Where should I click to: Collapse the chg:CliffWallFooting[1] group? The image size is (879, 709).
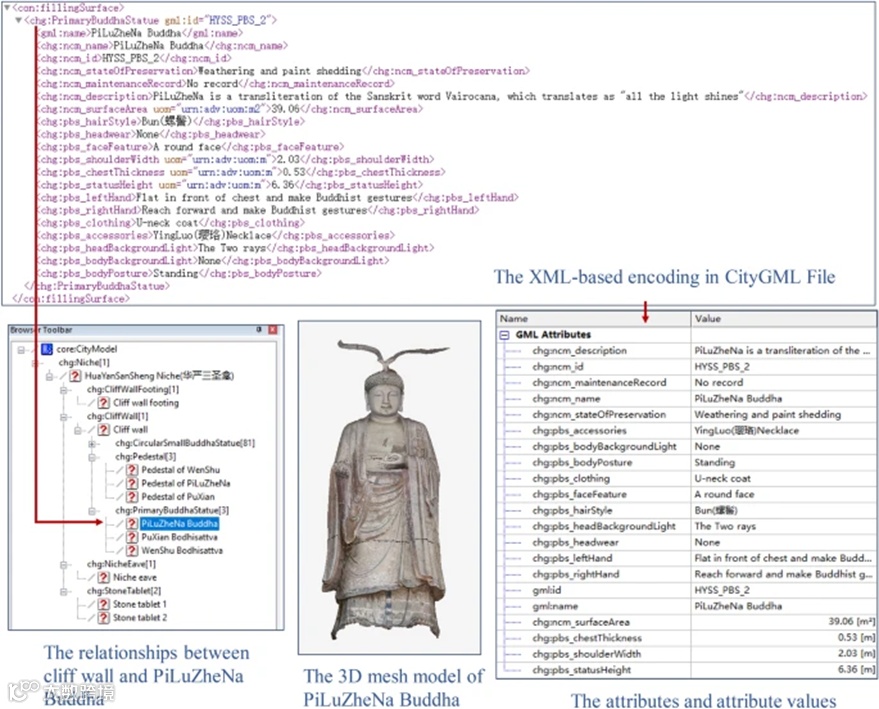coord(63,390)
